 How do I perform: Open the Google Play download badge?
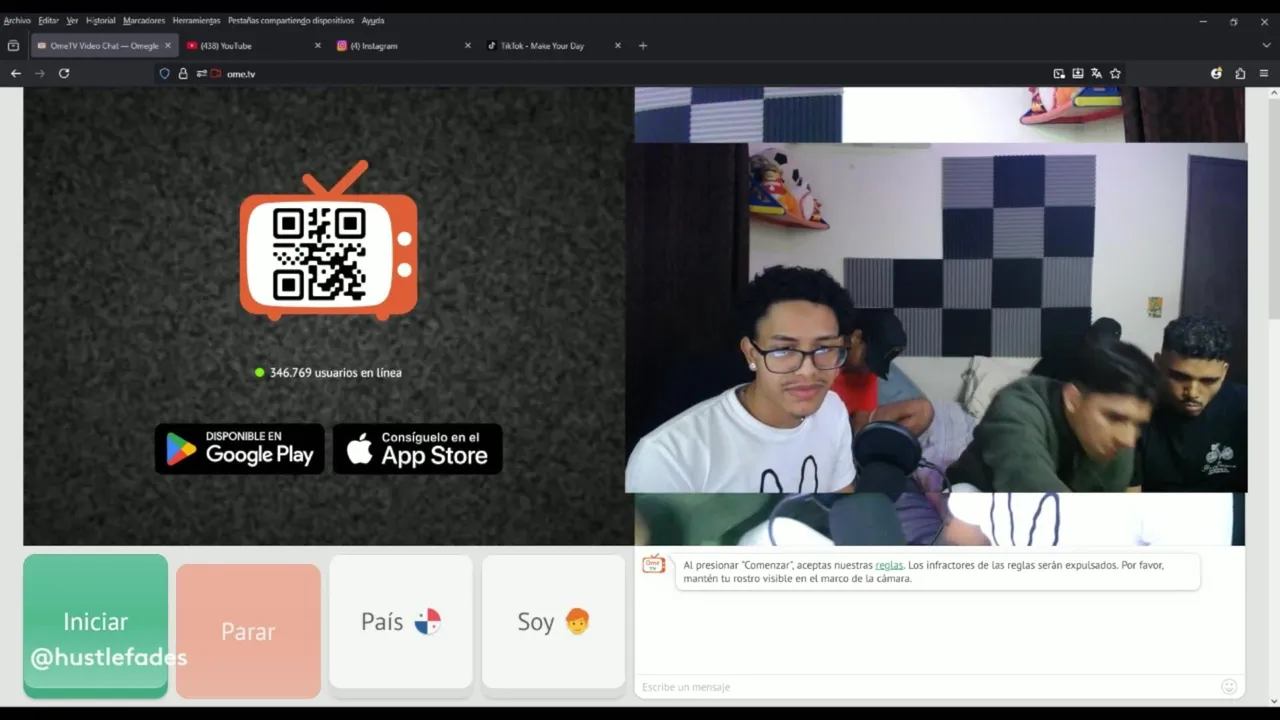[x=240, y=449]
